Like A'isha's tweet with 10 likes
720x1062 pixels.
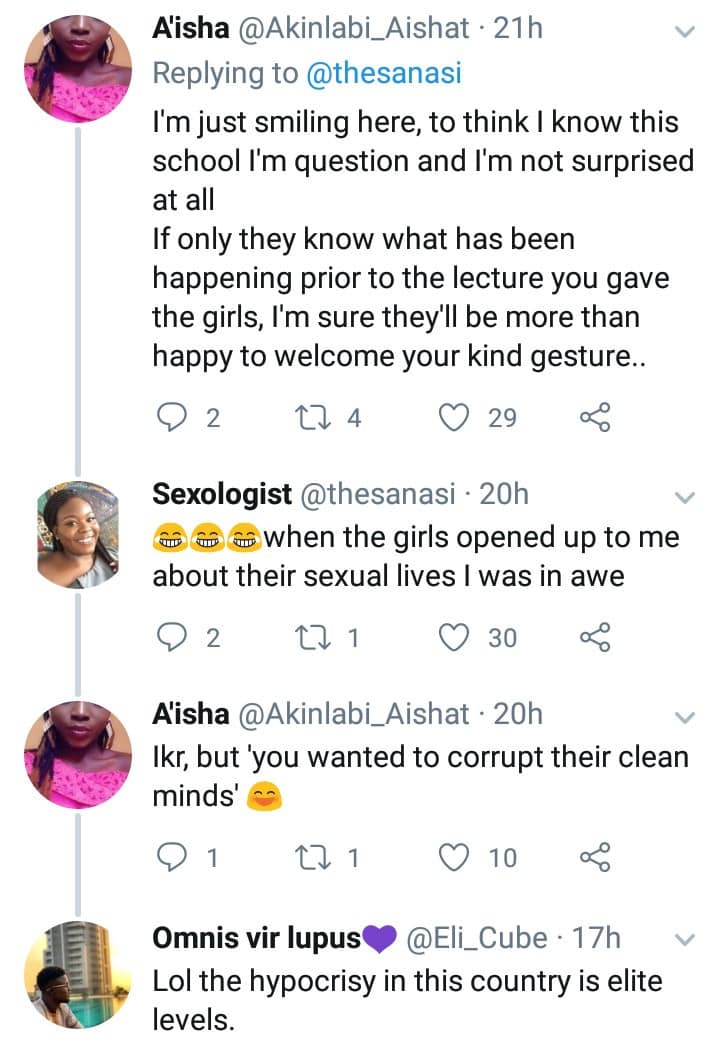coord(455,856)
